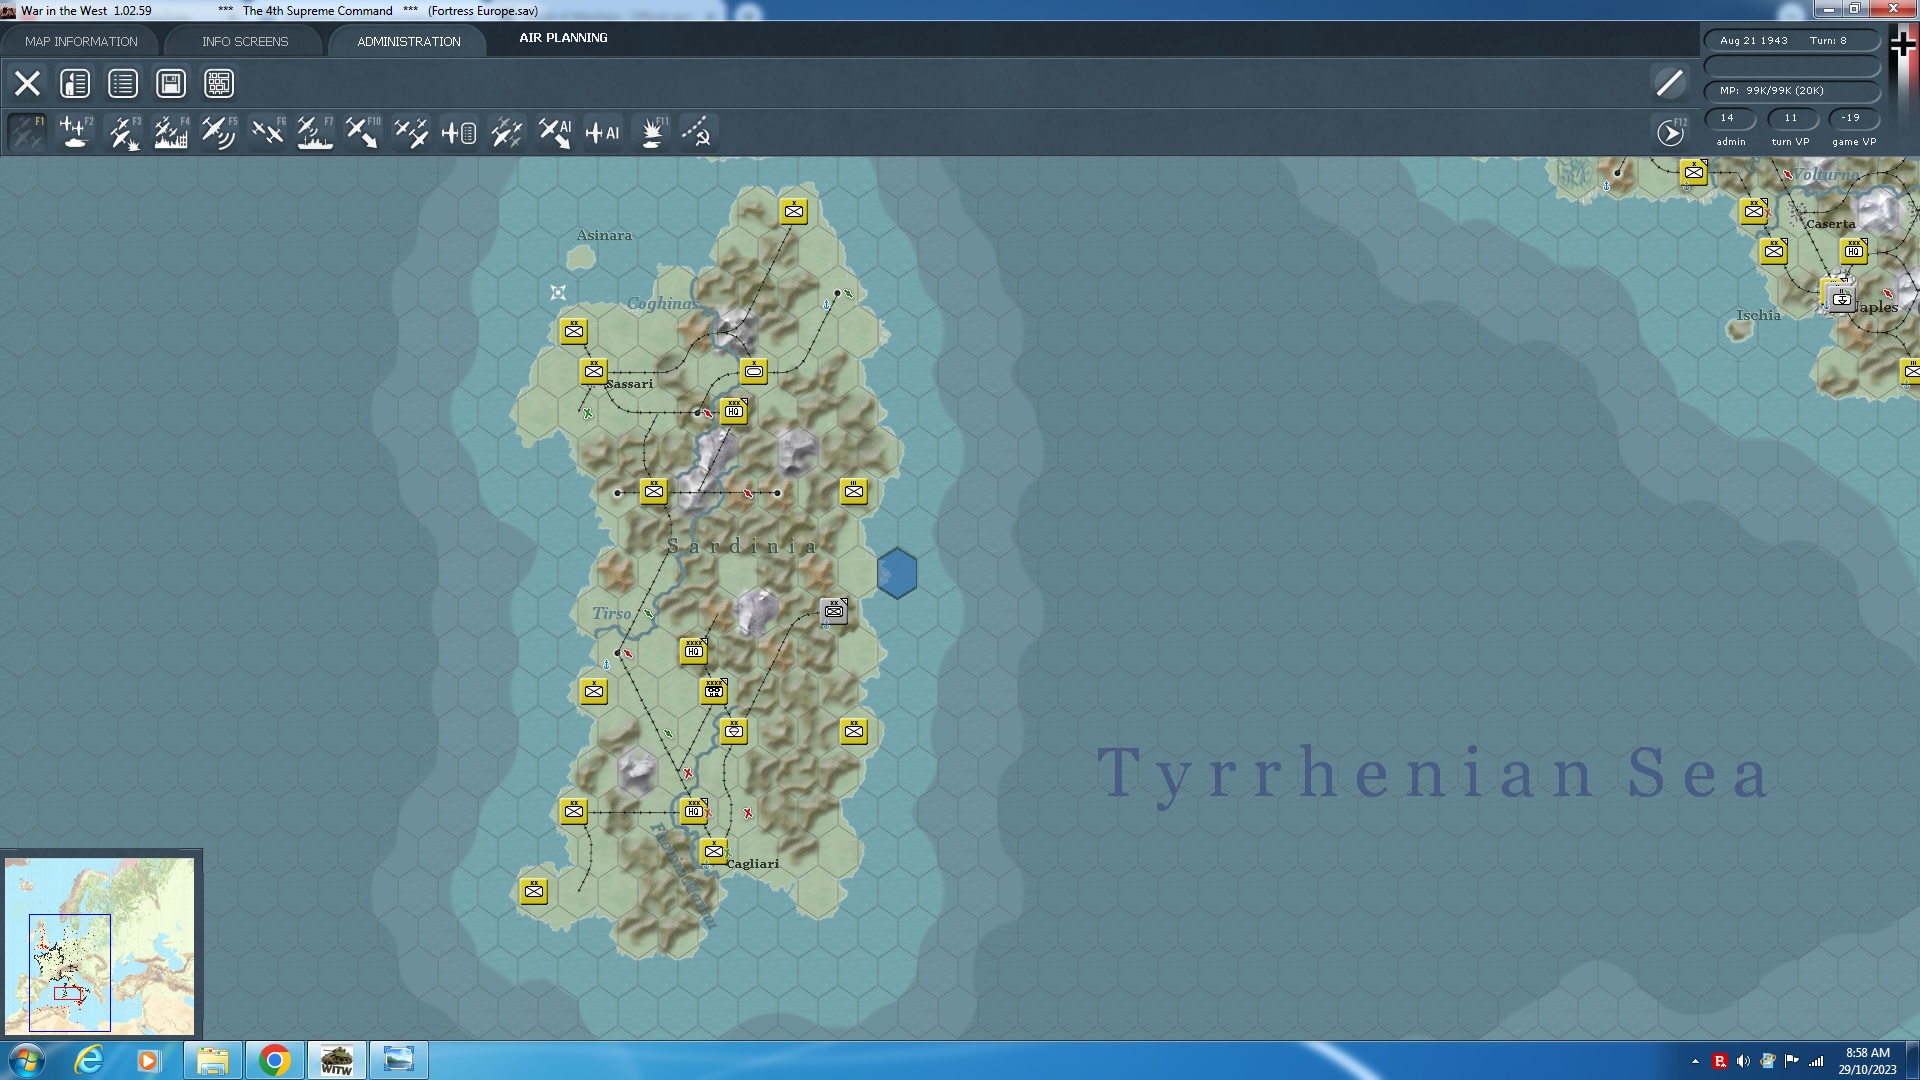This screenshot has height=1080, width=1920.
Task: Toggle the F1 air planning mode button
Action: coord(27,132)
